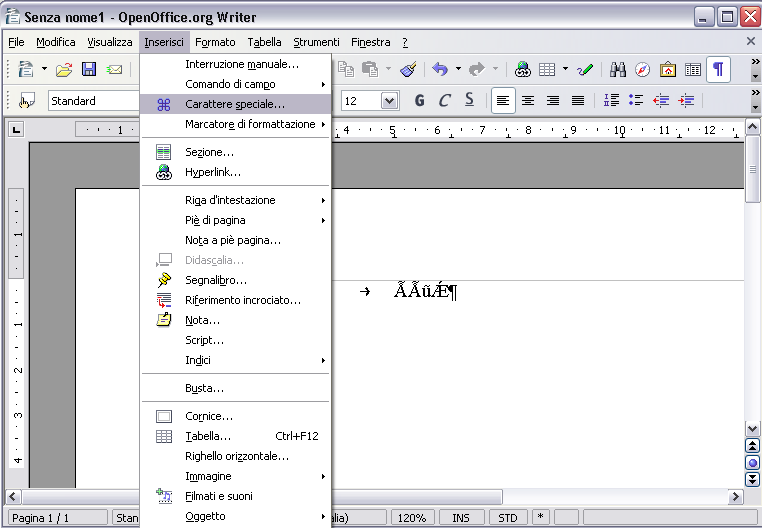Show drawing functions pencil icon
The height and width of the screenshot is (528, 762).
(585, 70)
